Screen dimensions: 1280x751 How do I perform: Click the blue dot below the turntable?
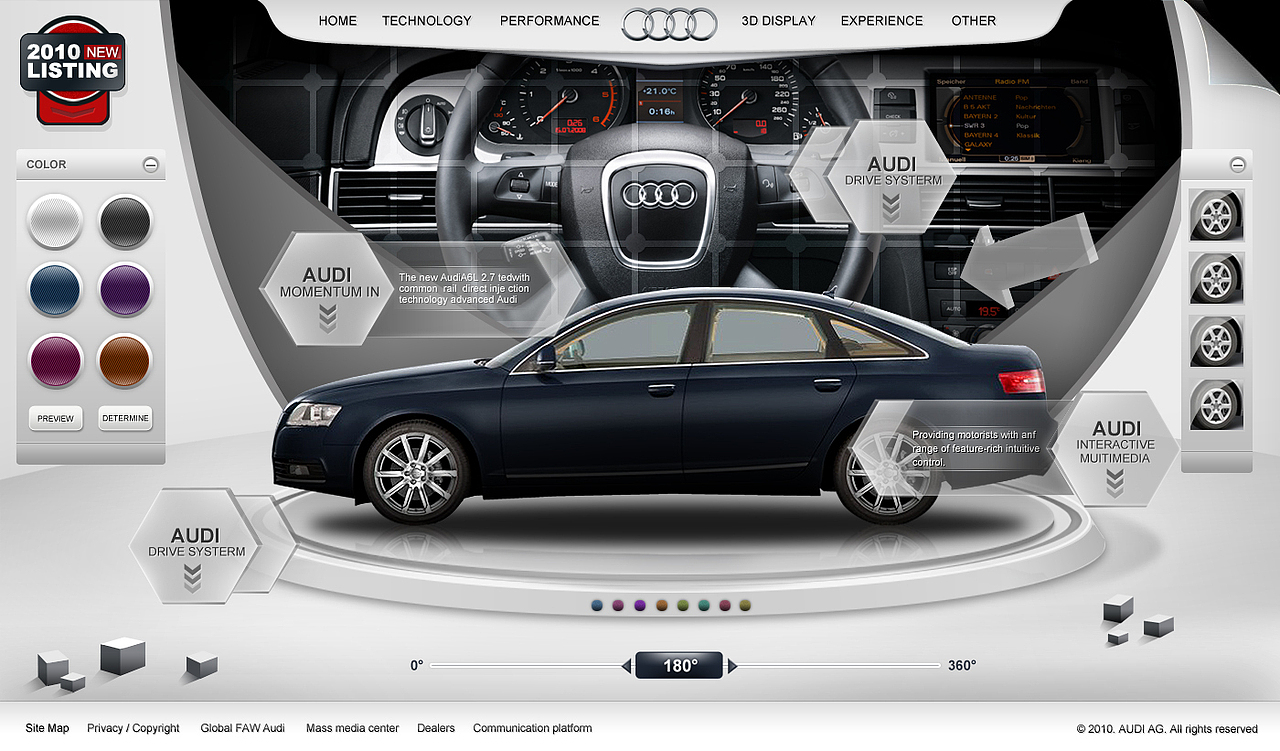coord(597,605)
